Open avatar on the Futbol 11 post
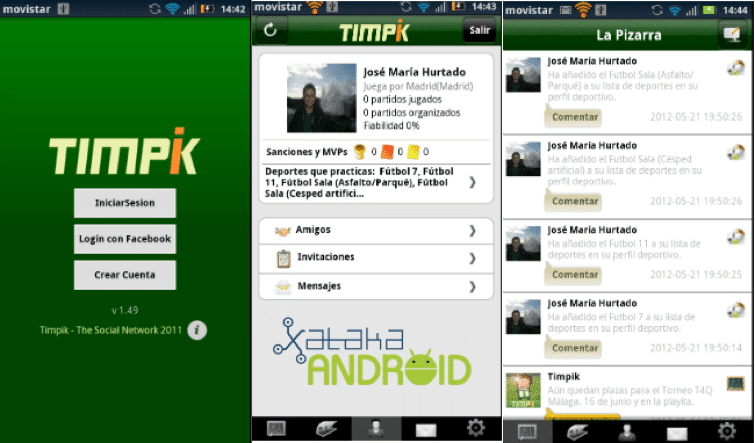 pyautogui.click(x=523, y=243)
